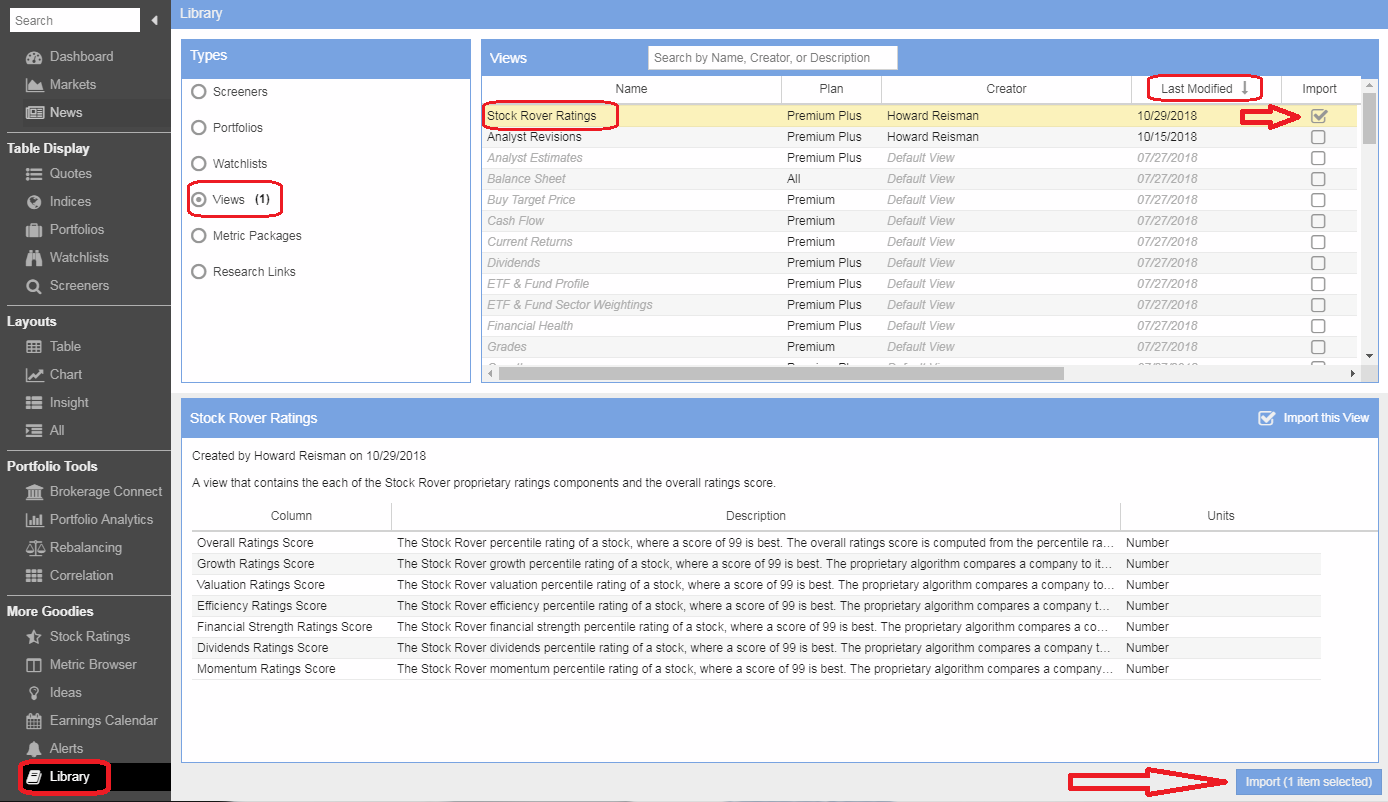
Task: Click the Import (1 item selected) button
Action: (1306, 782)
